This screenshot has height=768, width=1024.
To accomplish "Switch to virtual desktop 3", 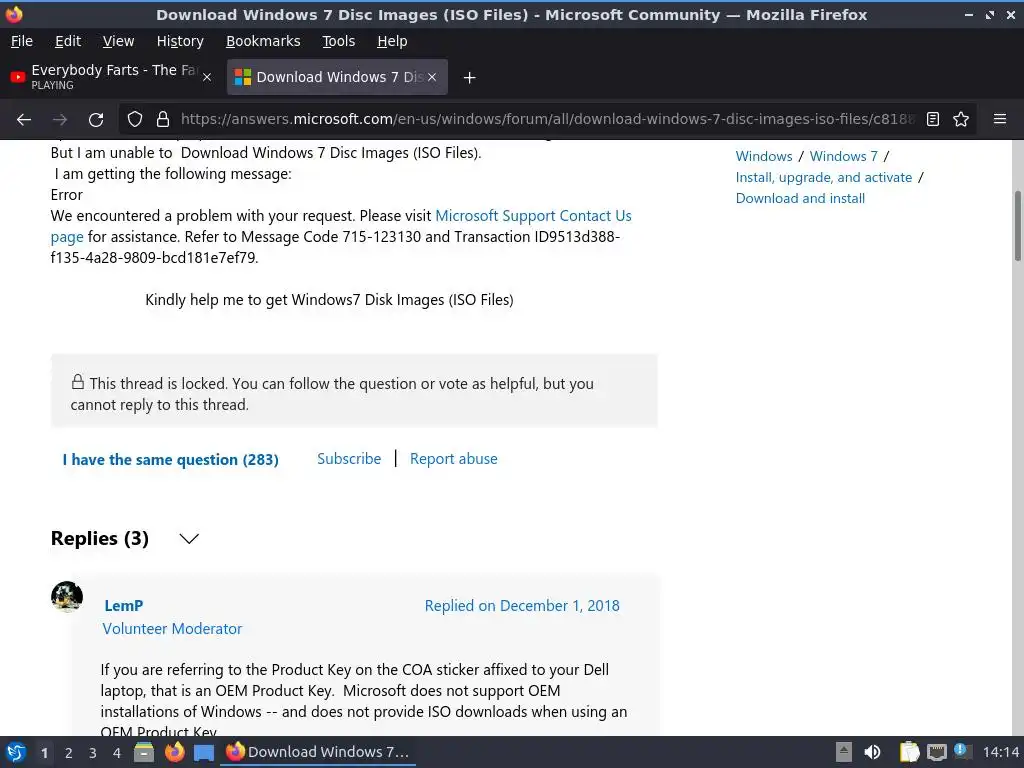I will click(x=93, y=753).
